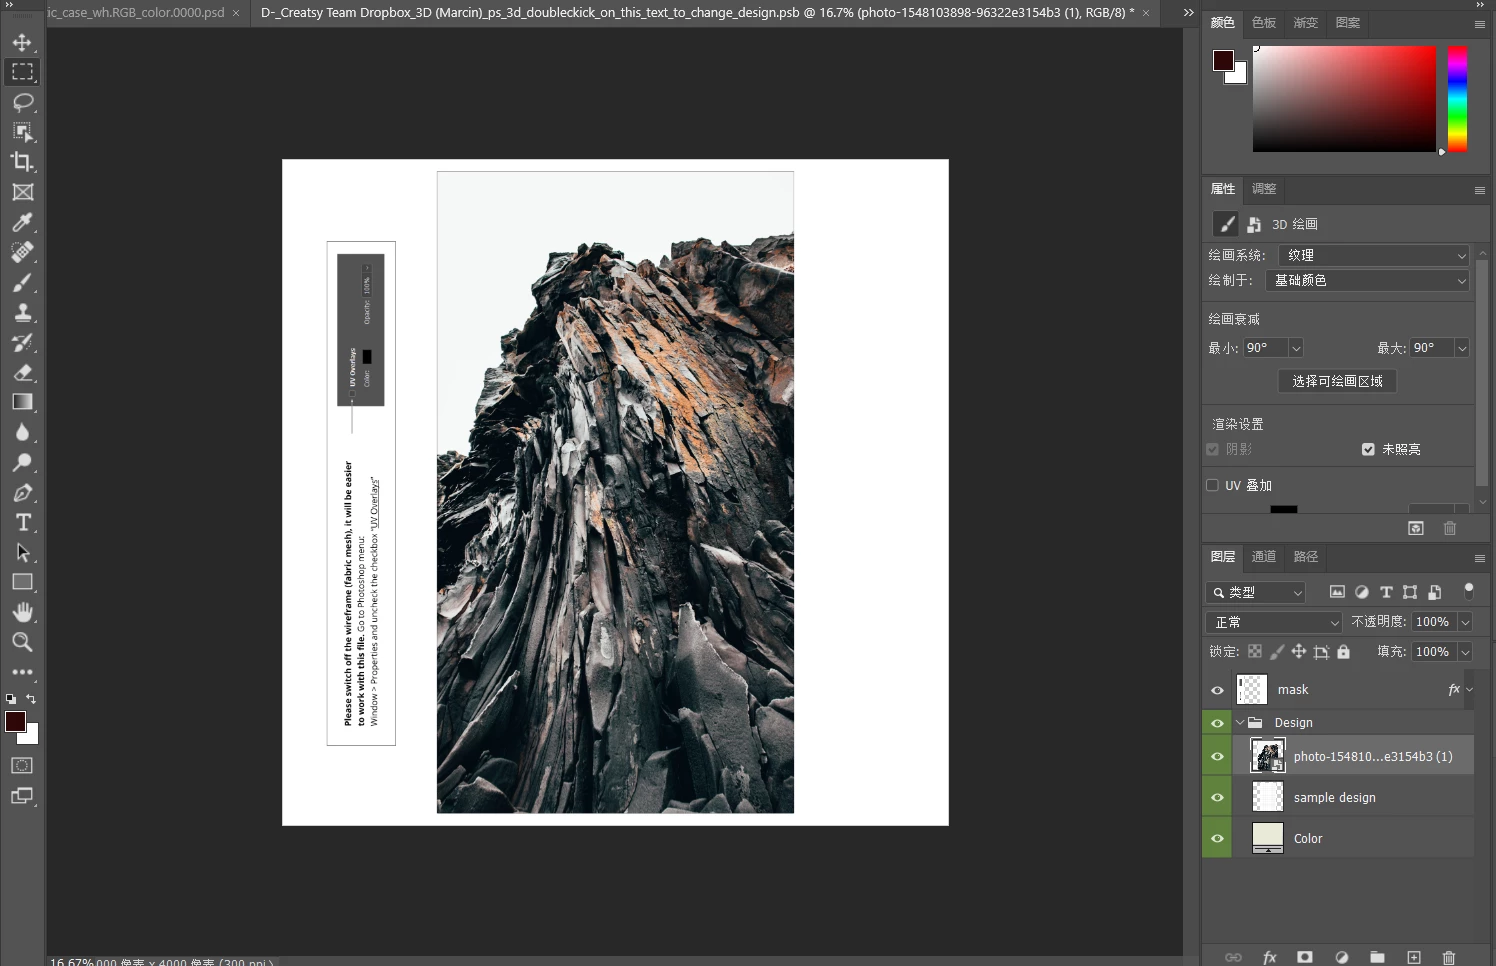Activate the Zoom tool

(23, 642)
